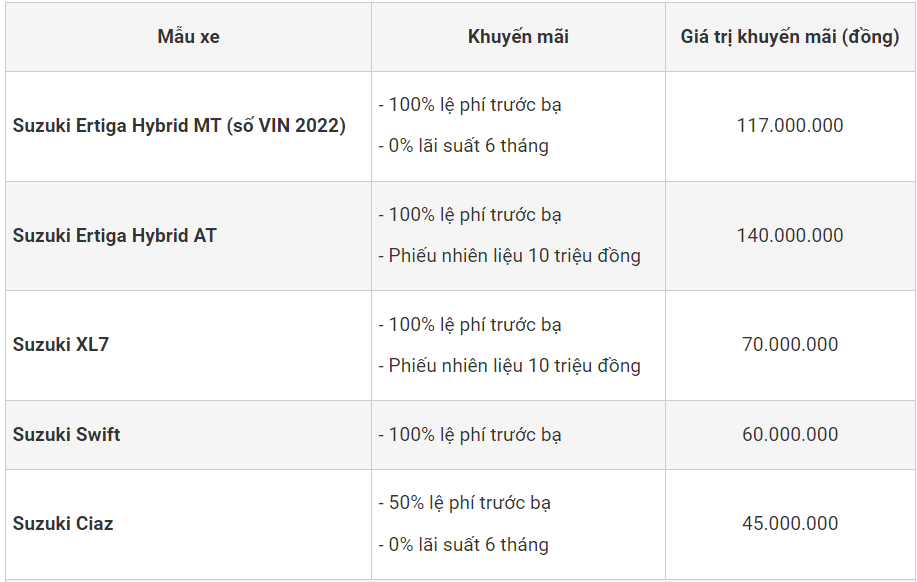
Task: Click the 45.000.000 promotion value
Action: 790,524
